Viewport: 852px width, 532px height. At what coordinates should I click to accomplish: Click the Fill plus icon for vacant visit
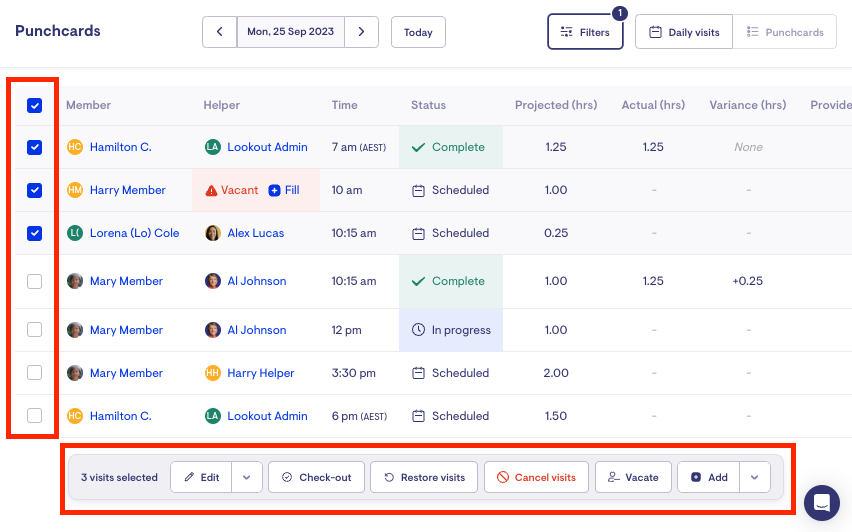pos(274,190)
